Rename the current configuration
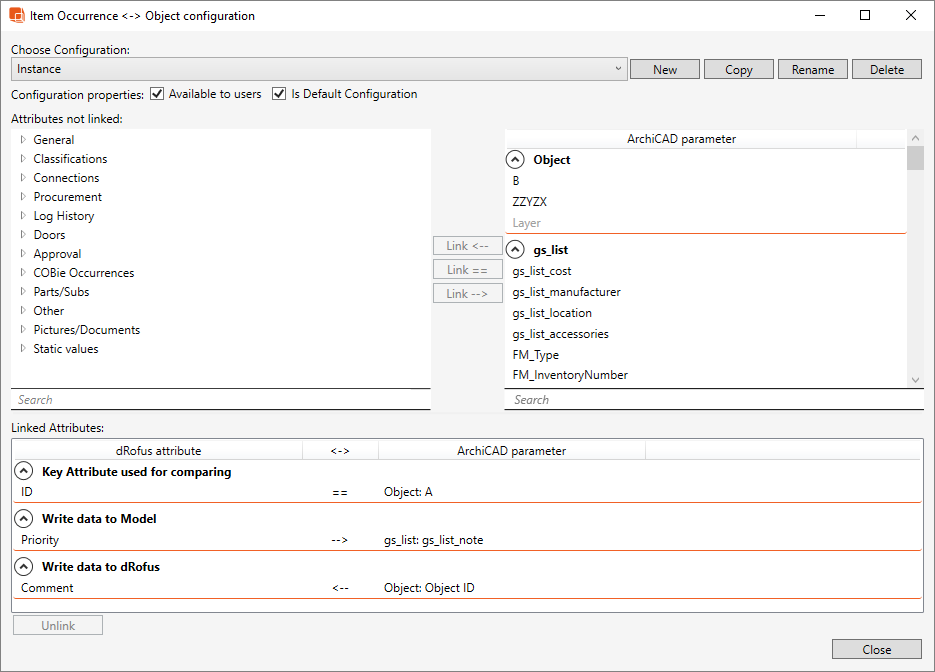 [812, 69]
